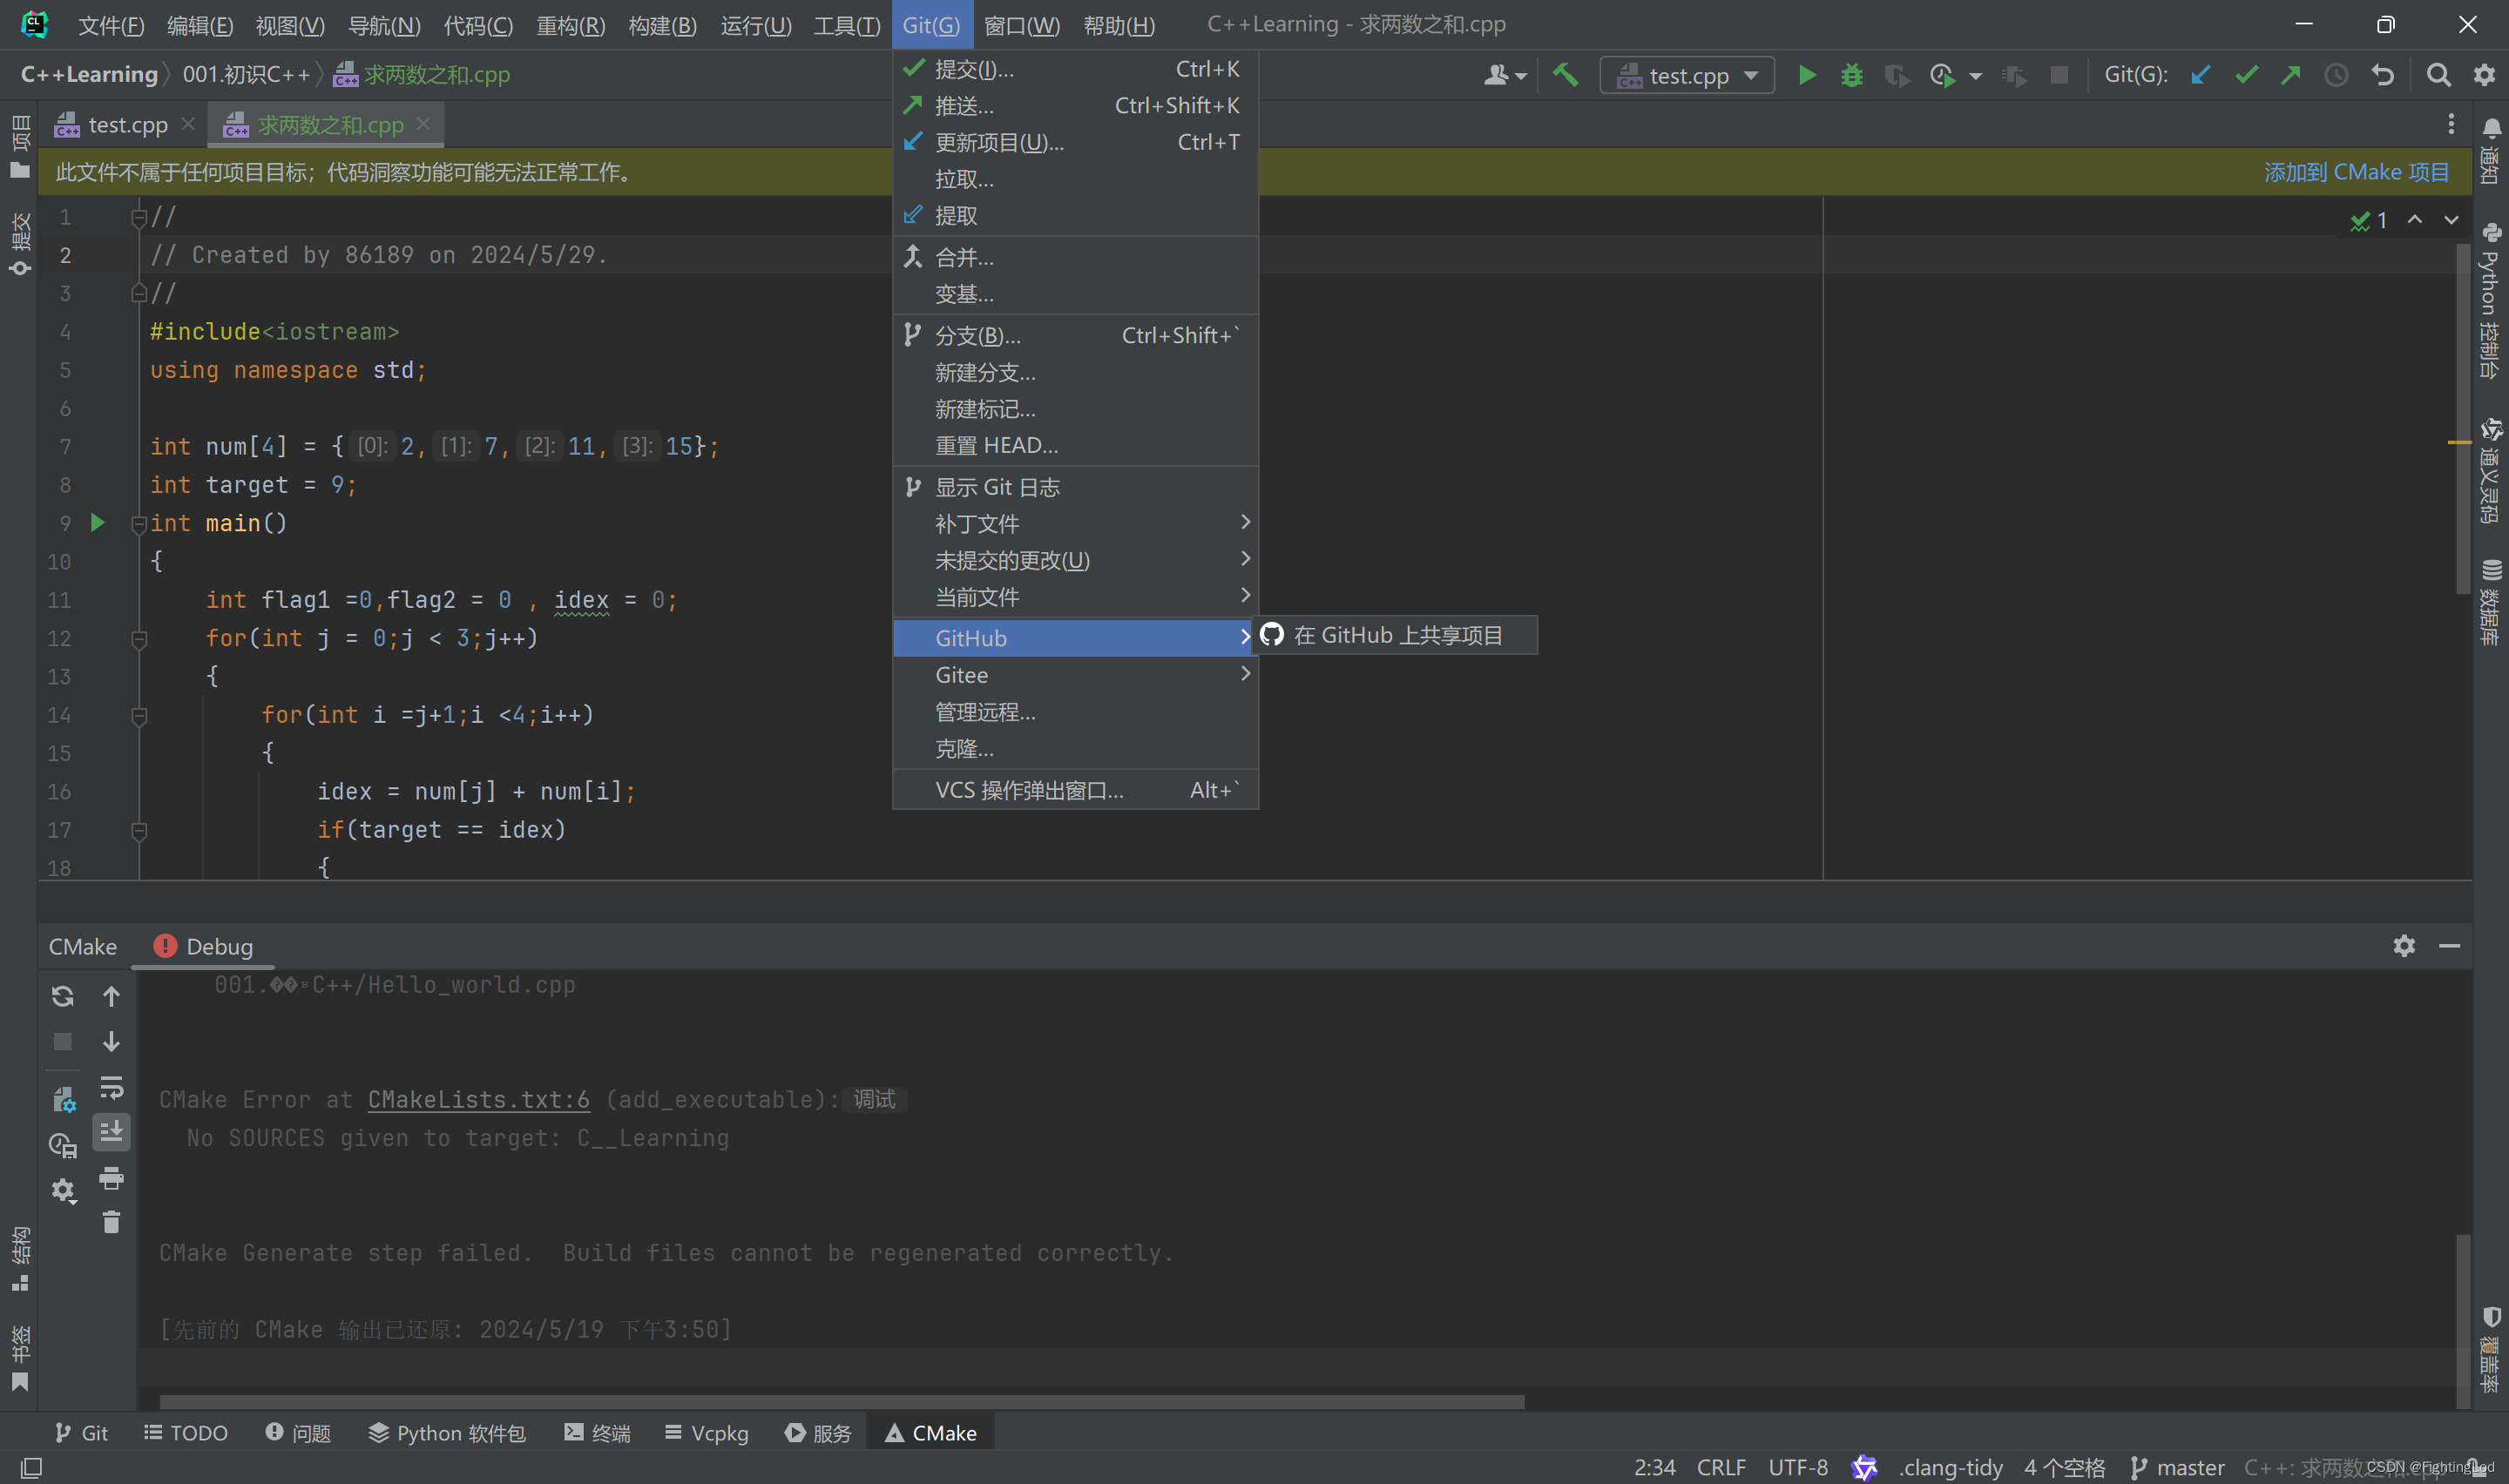This screenshot has height=1484, width=2509.
Task: Click the Git push arrow in toolbar
Action: click(x=2290, y=75)
